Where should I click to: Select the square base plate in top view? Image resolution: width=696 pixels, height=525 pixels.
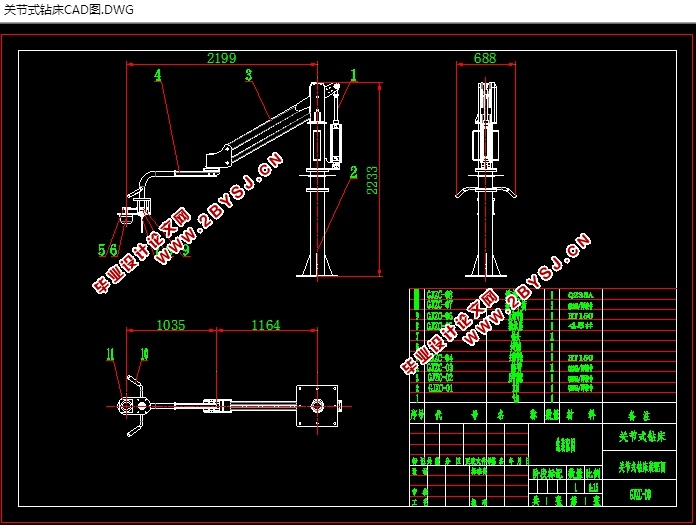318,405
